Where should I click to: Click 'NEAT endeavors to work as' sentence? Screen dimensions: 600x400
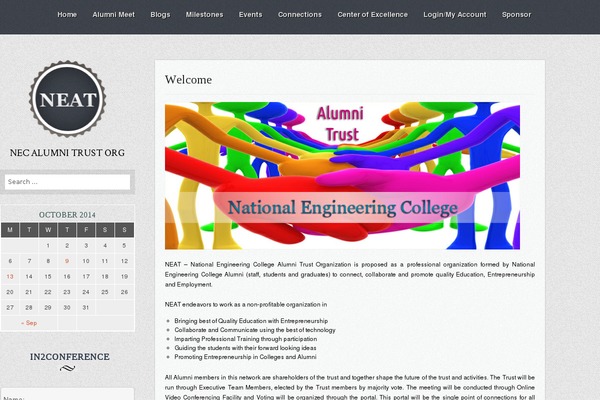pyautogui.click(x=246, y=305)
